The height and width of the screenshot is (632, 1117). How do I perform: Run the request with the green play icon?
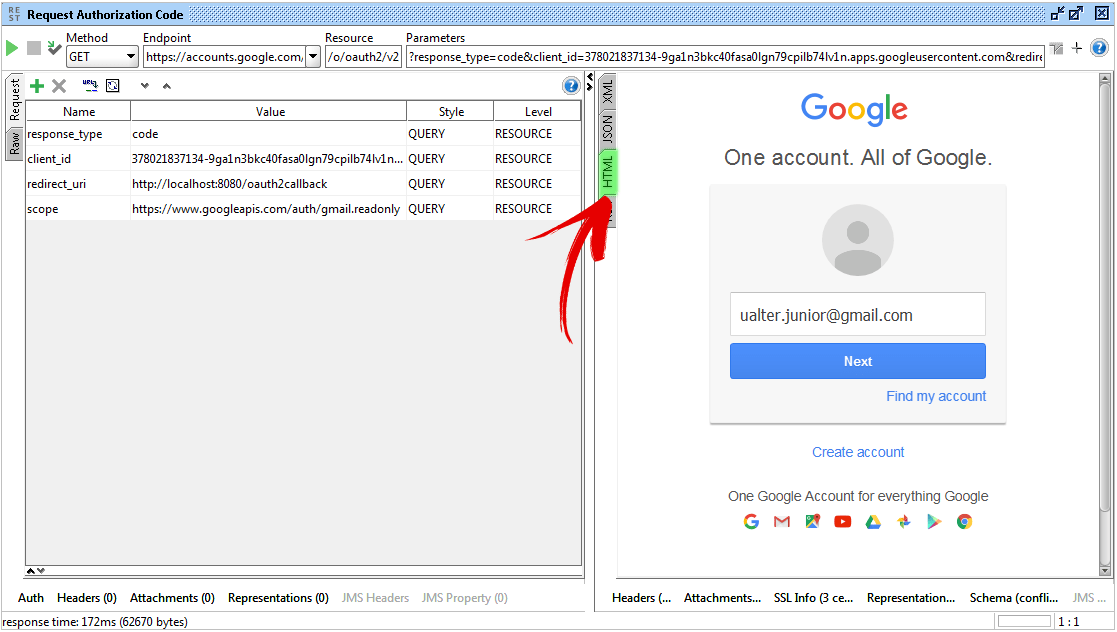(x=13, y=47)
